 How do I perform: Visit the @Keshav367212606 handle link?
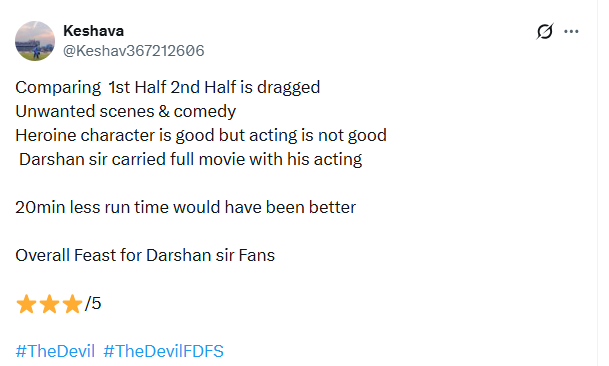click(134, 51)
